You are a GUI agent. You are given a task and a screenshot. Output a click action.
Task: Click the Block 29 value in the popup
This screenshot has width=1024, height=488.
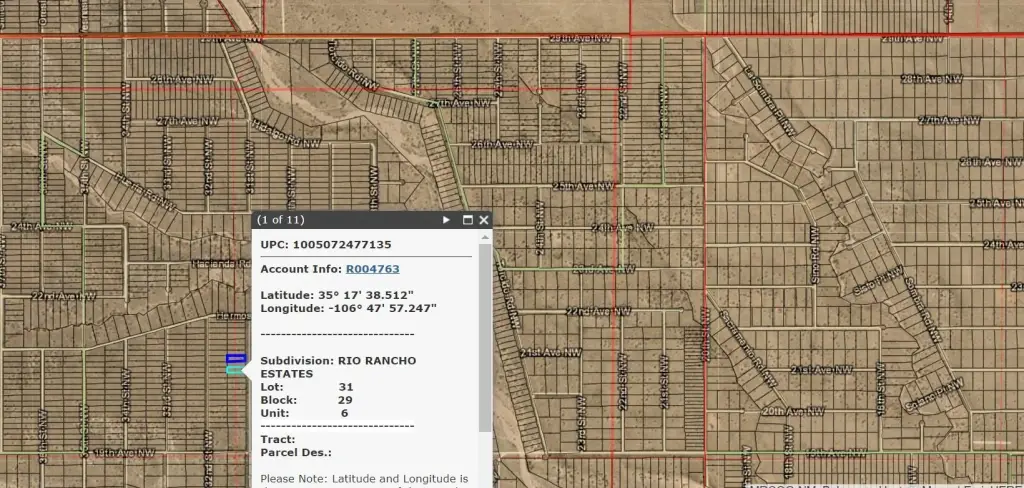345,400
